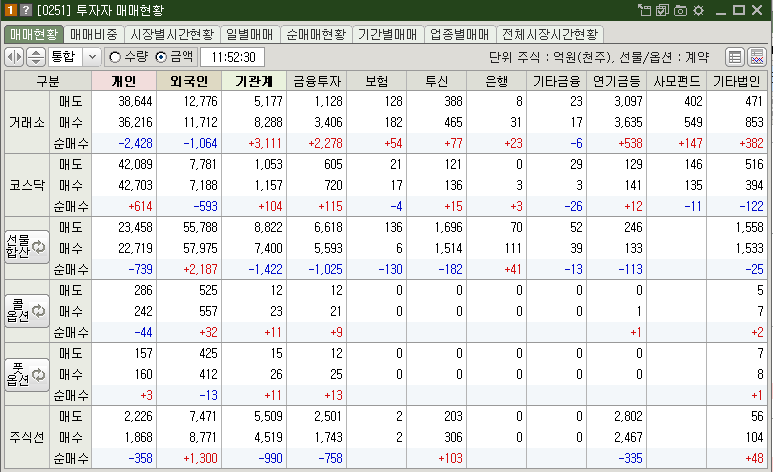Switch to chart view icon

(x=757, y=57)
